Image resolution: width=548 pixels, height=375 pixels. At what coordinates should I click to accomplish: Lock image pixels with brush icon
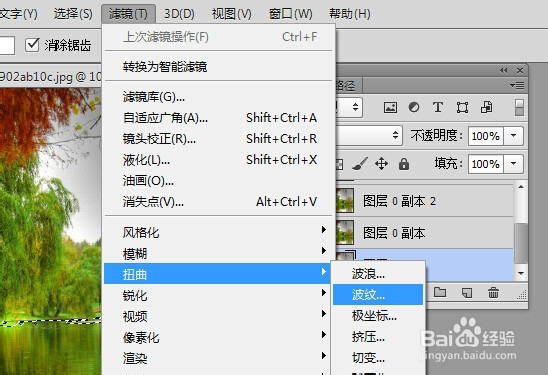360,164
